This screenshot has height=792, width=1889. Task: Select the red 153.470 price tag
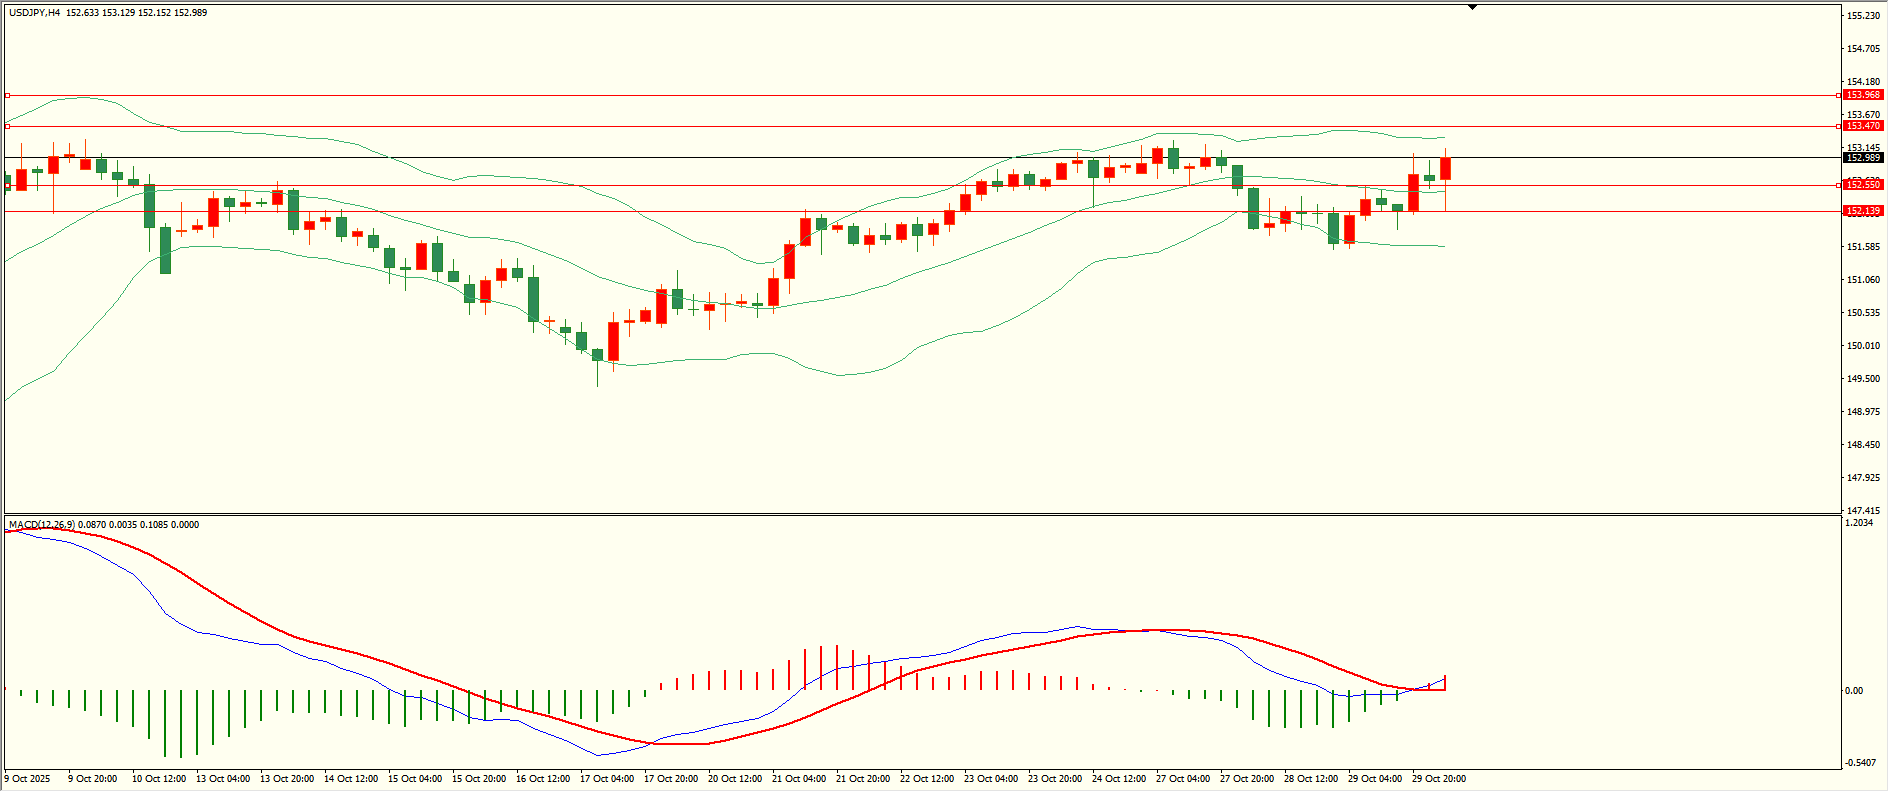1863,126
